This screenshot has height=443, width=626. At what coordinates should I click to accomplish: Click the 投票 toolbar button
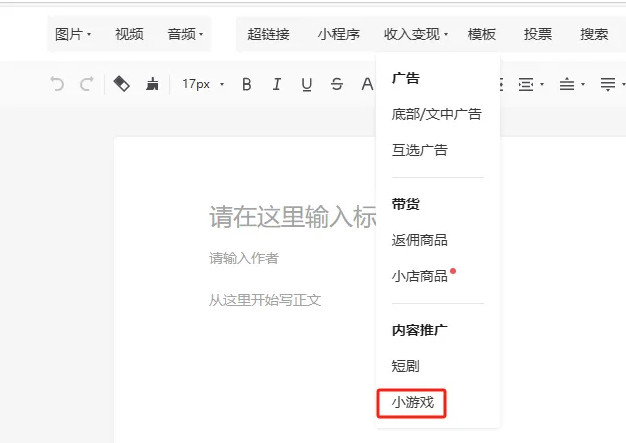pyautogui.click(x=538, y=34)
